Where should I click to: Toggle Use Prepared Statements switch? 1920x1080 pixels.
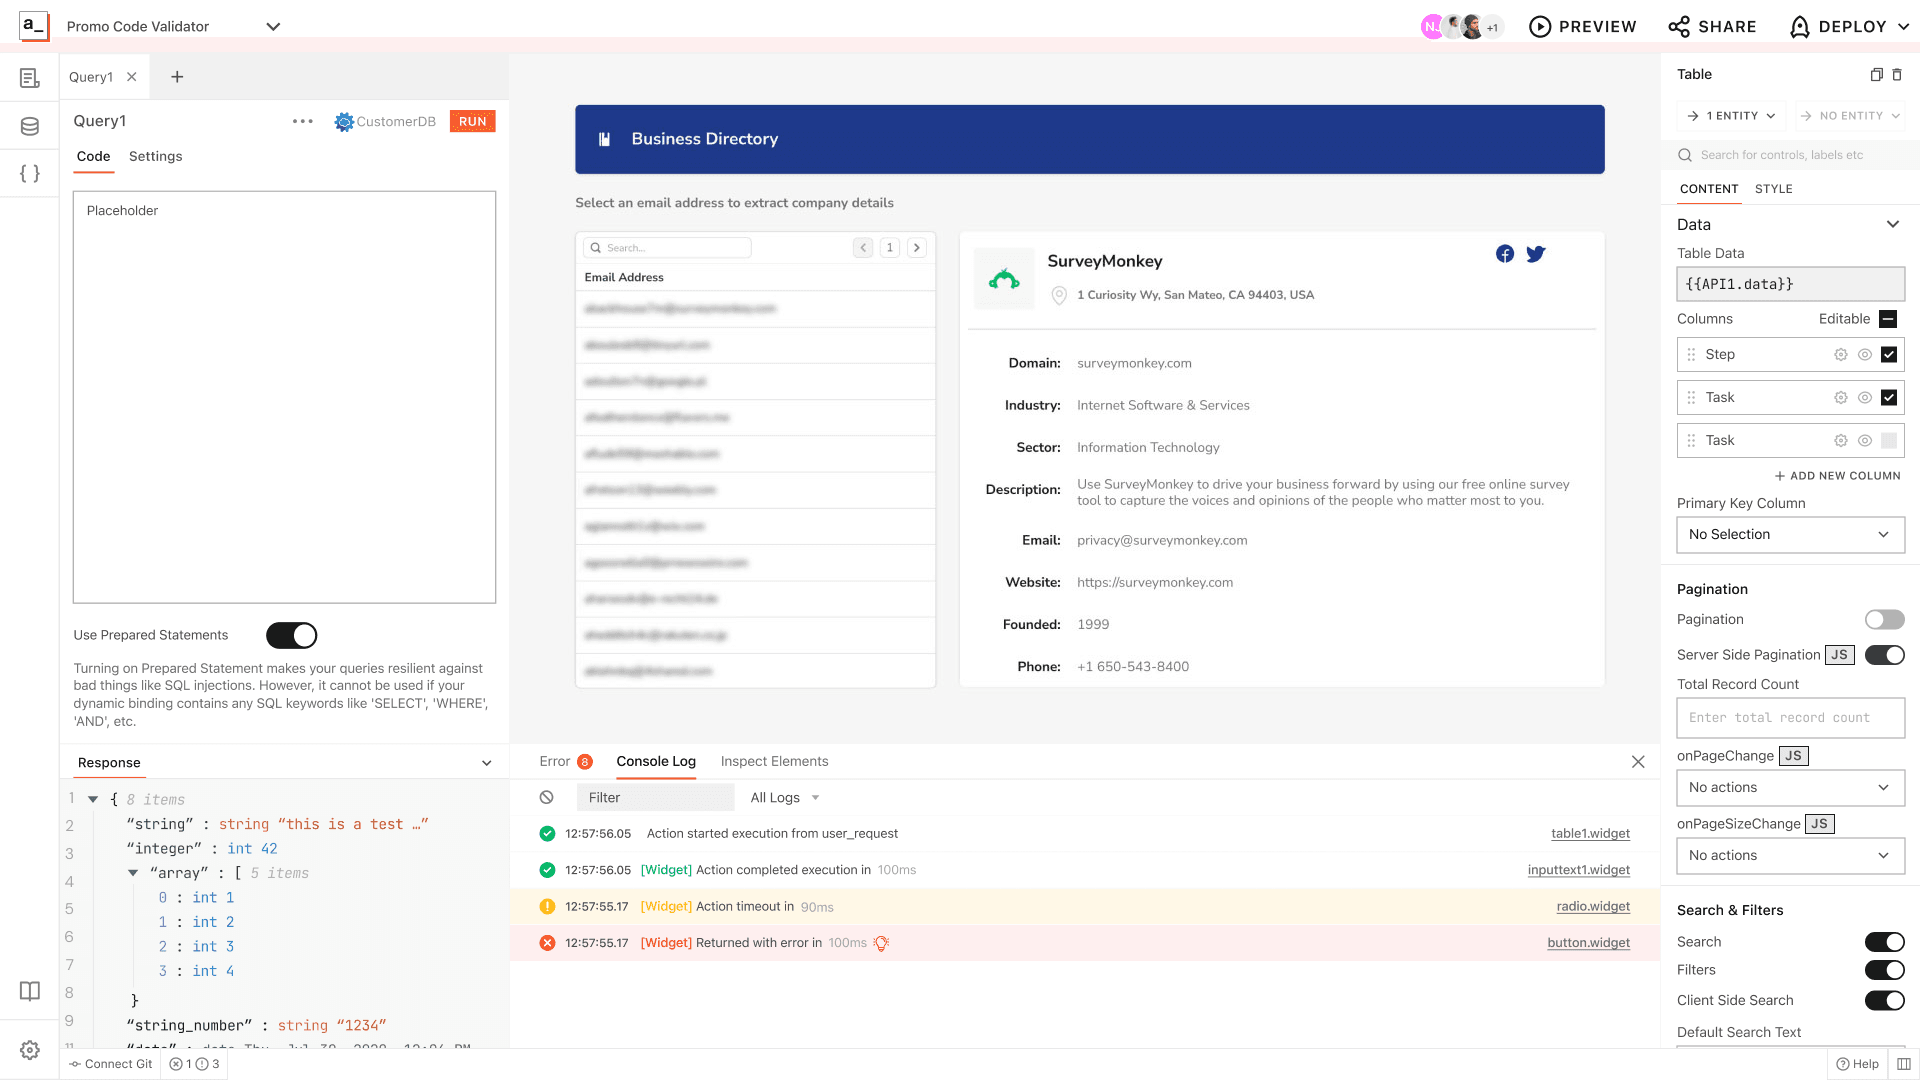coord(291,635)
